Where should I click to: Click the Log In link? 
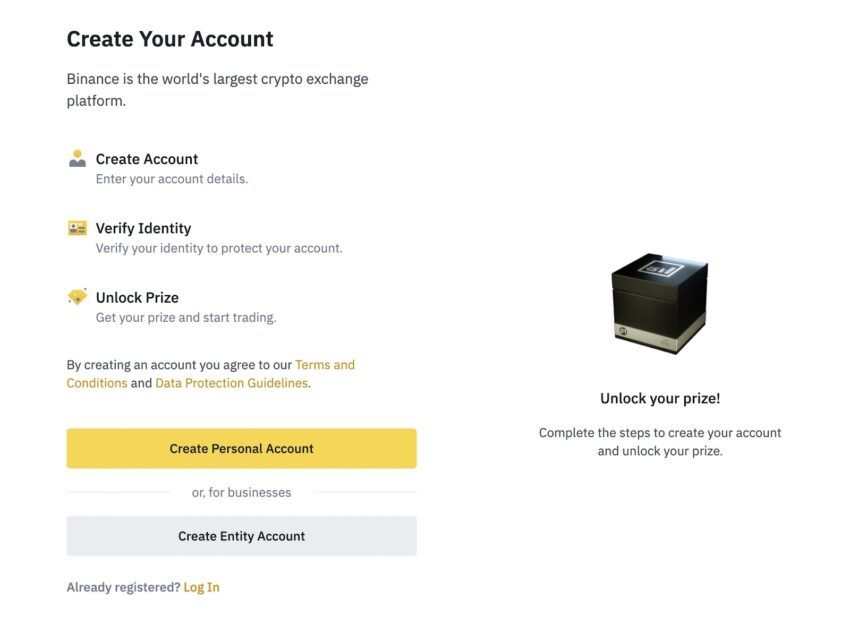coord(202,587)
